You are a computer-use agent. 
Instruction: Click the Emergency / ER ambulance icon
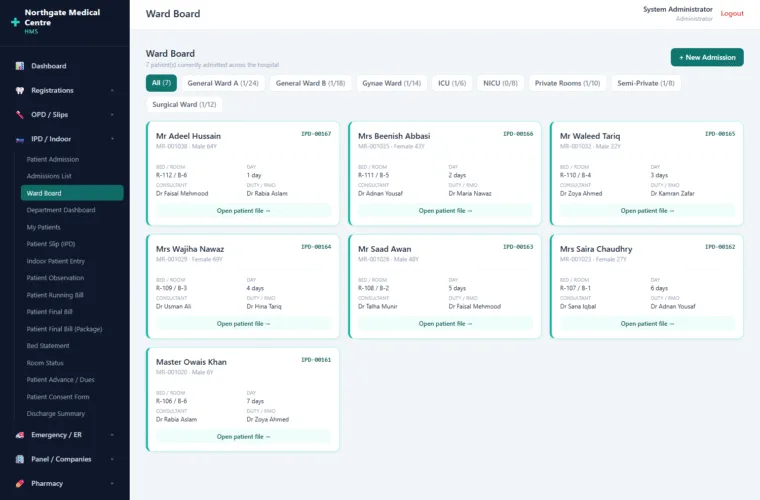coord(19,435)
